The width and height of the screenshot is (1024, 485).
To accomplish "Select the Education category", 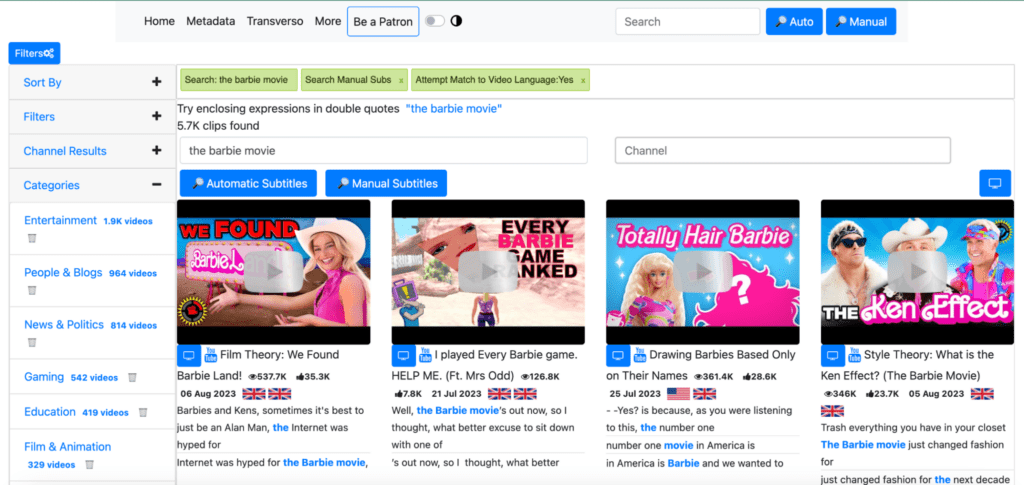I will (50, 412).
